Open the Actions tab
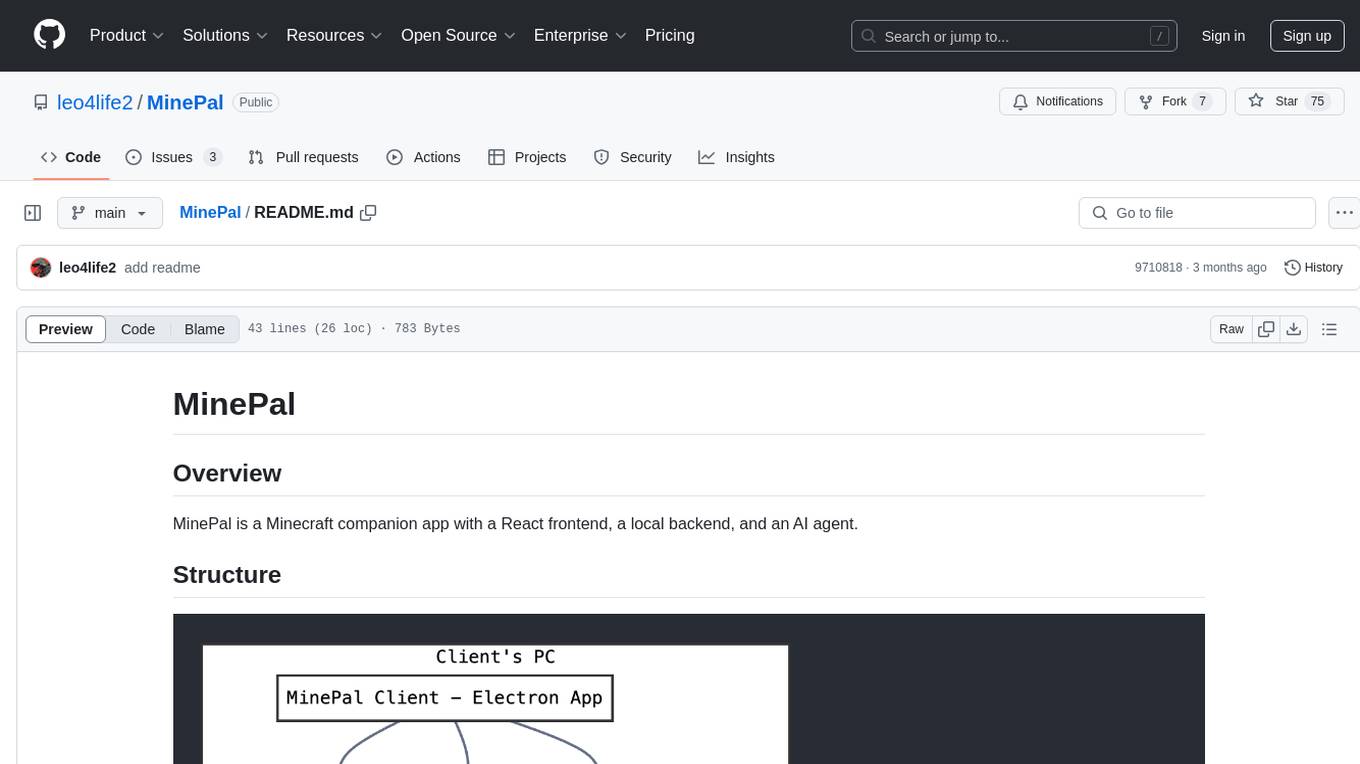The height and width of the screenshot is (764, 1360). [423, 157]
